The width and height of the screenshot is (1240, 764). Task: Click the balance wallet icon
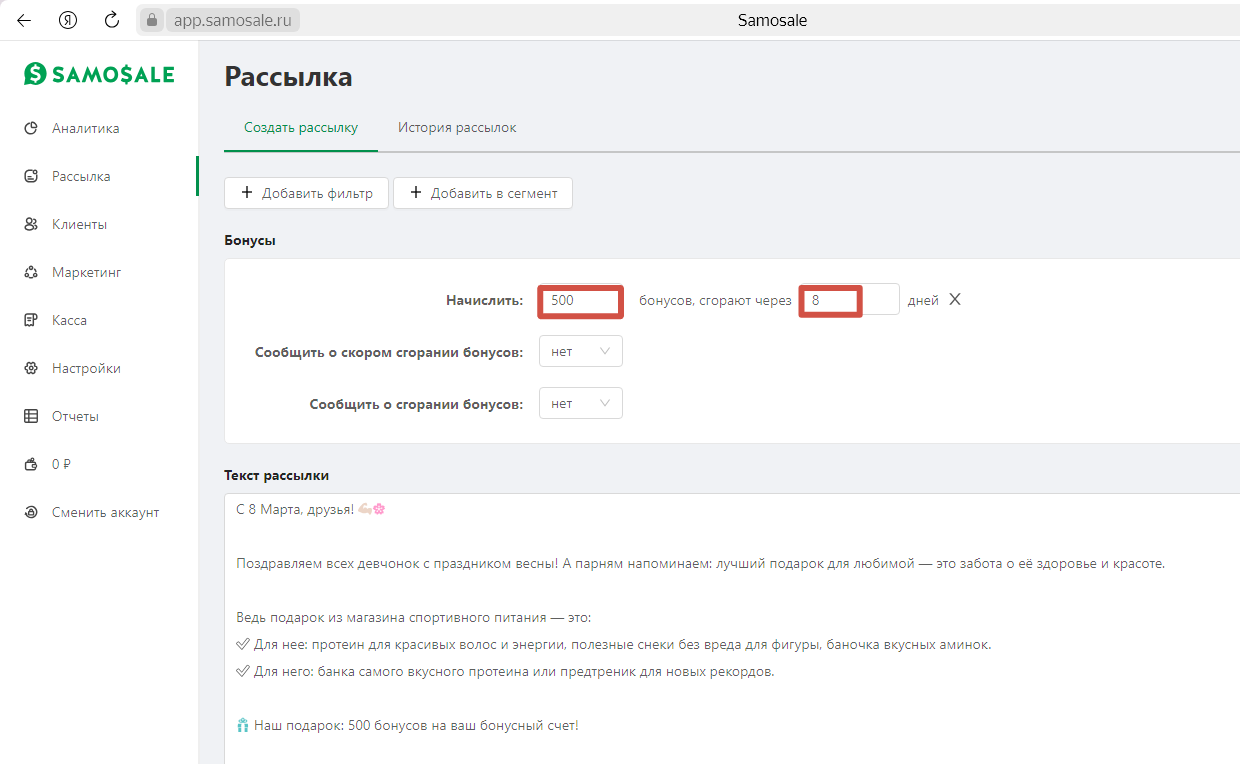[31, 464]
